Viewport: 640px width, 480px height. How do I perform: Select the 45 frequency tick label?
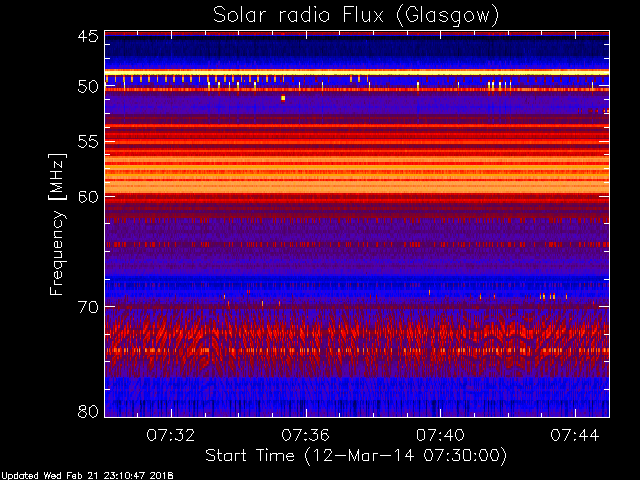pos(88,36)
